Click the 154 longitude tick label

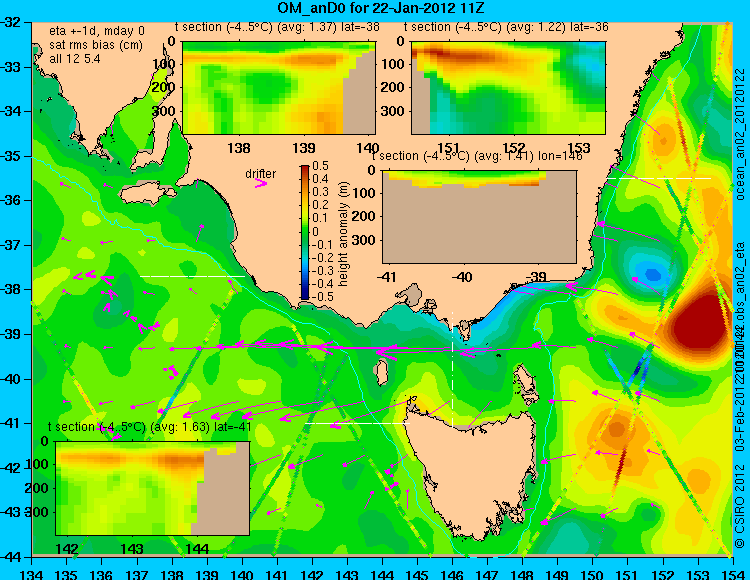point(733,574)
